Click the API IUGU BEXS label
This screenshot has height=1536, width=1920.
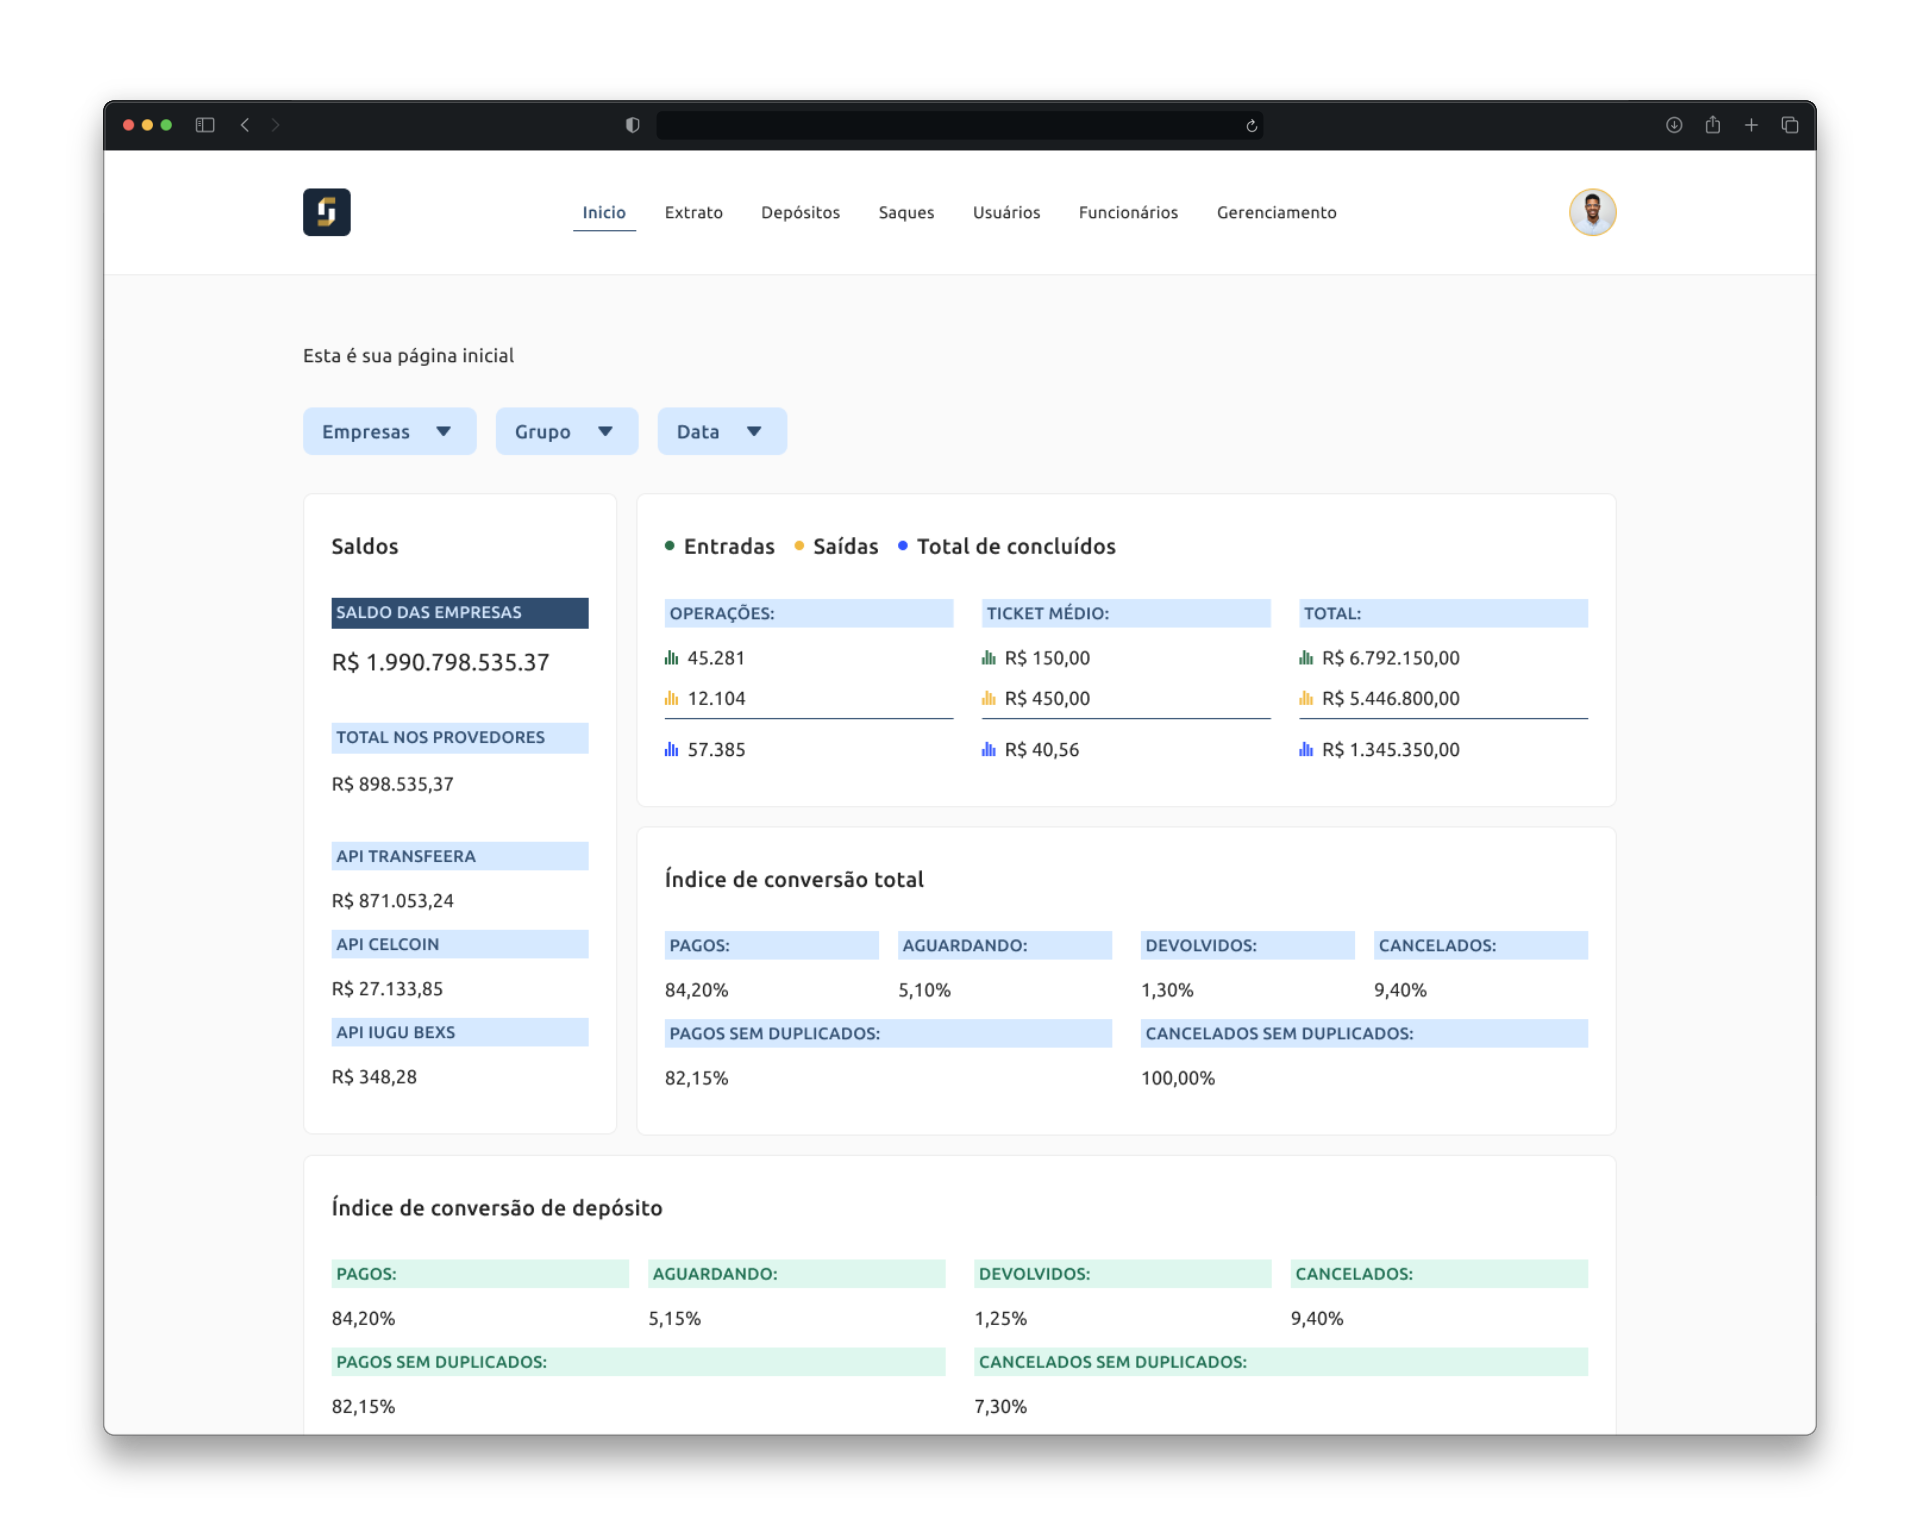click(x=459, y=1032)
